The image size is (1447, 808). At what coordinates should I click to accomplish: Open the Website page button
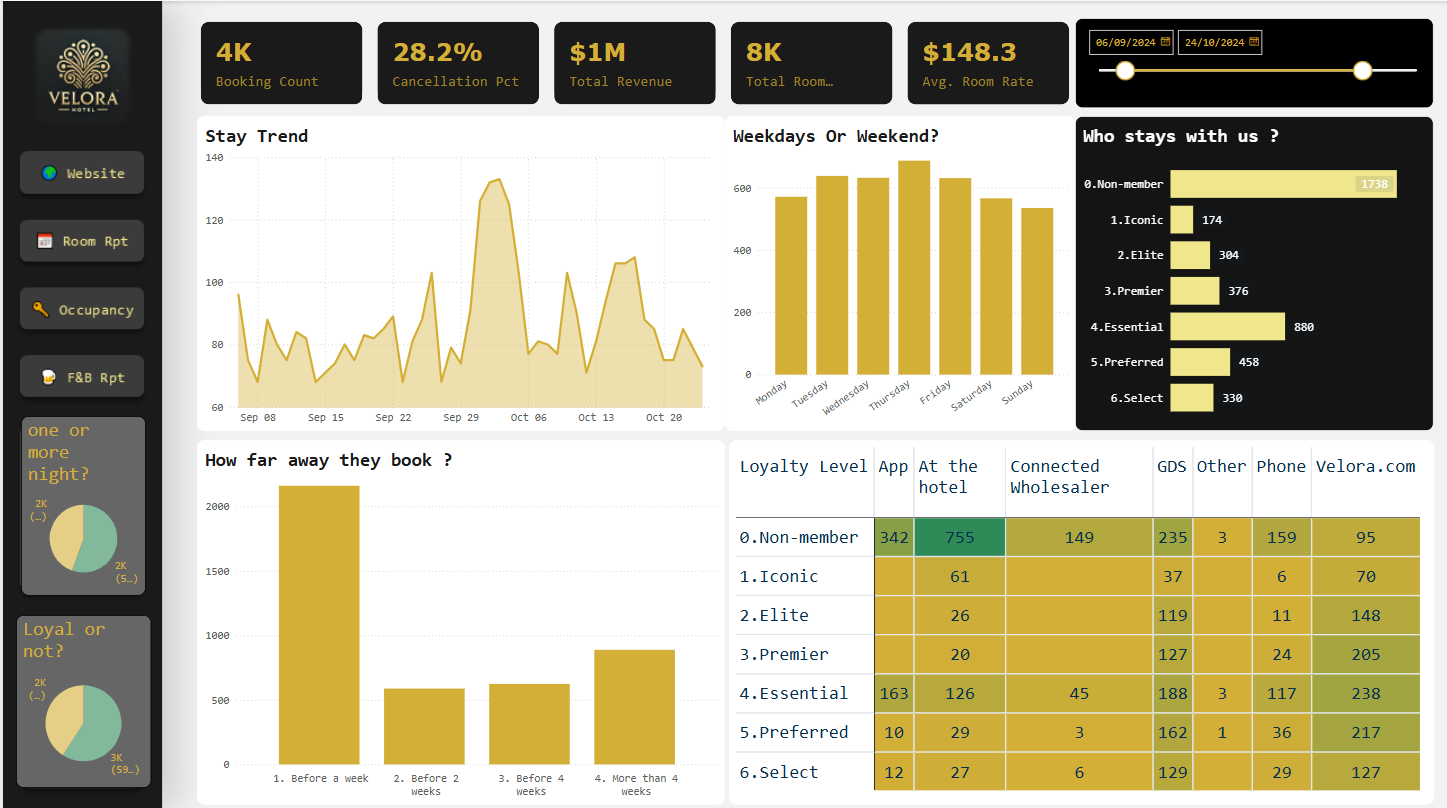coord(82,173)
